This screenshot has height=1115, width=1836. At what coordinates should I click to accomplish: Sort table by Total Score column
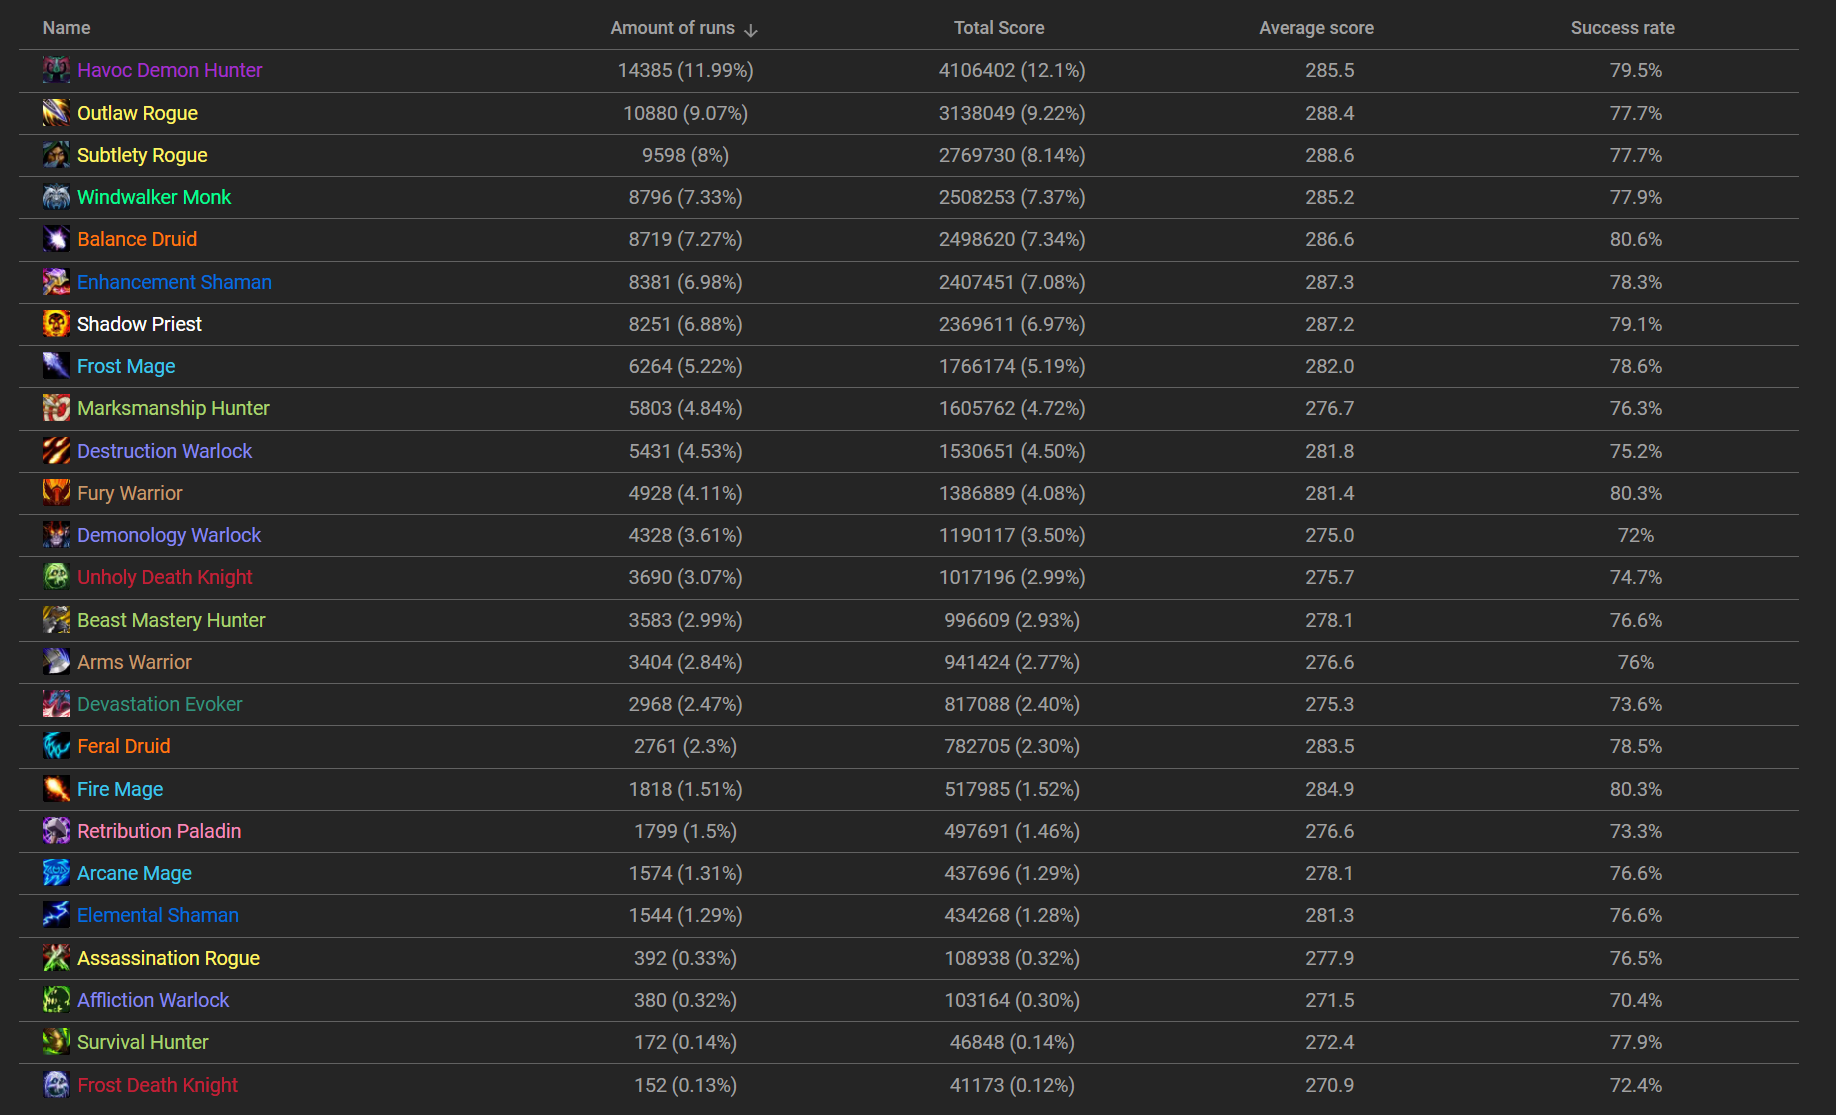click(999, 28)
